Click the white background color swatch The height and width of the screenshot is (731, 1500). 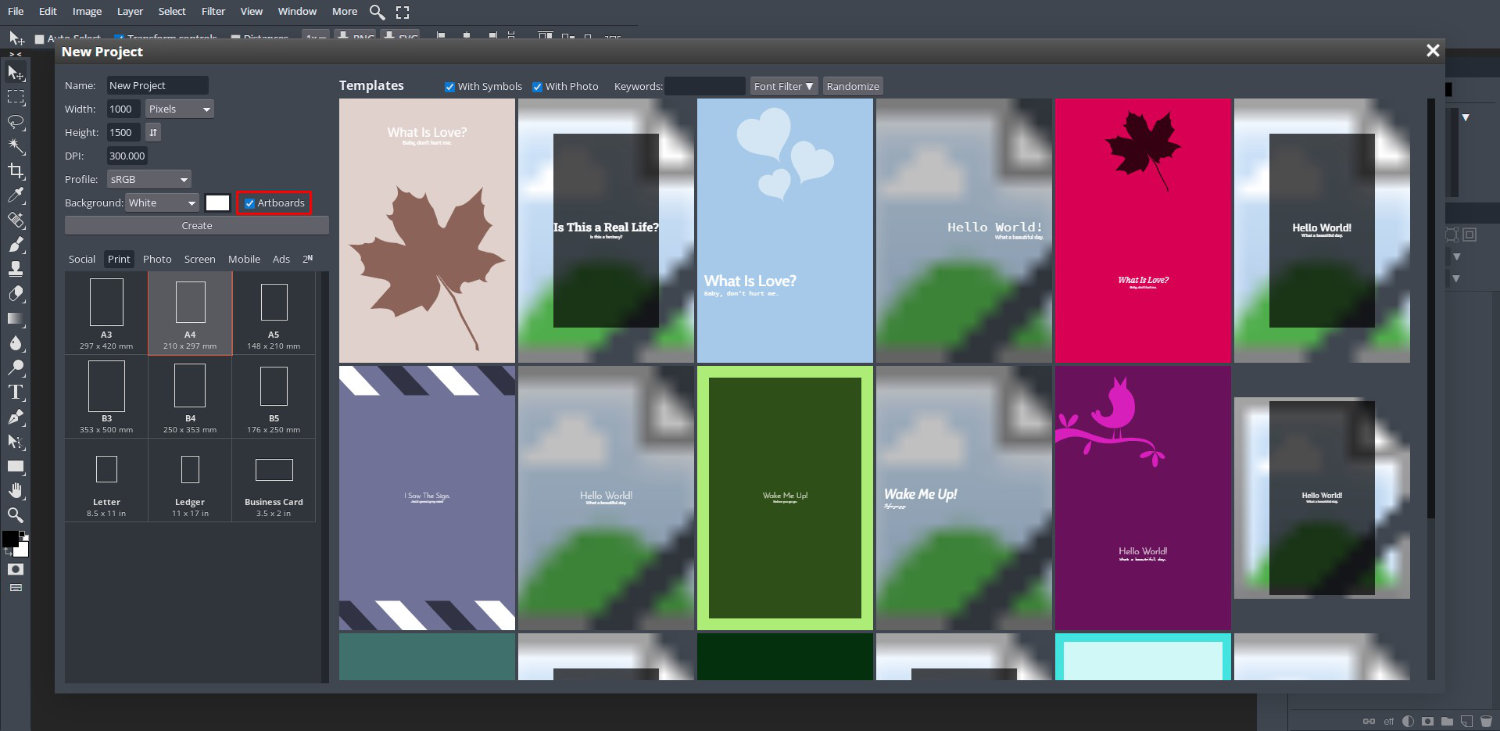[x=218, y=203]
